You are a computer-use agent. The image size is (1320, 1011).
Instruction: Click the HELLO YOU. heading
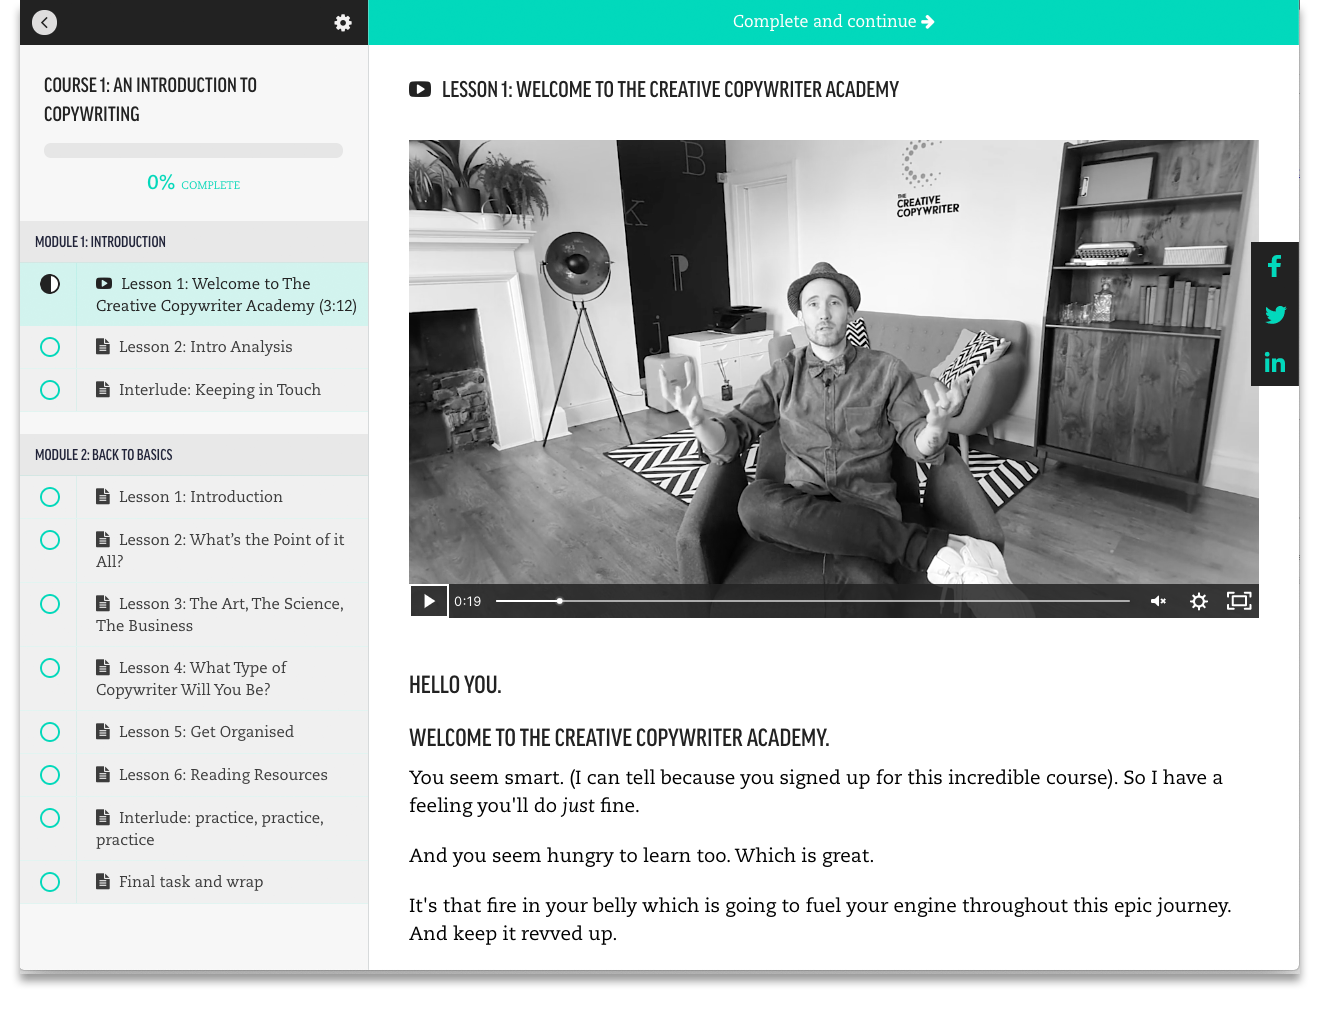[455, 685]
